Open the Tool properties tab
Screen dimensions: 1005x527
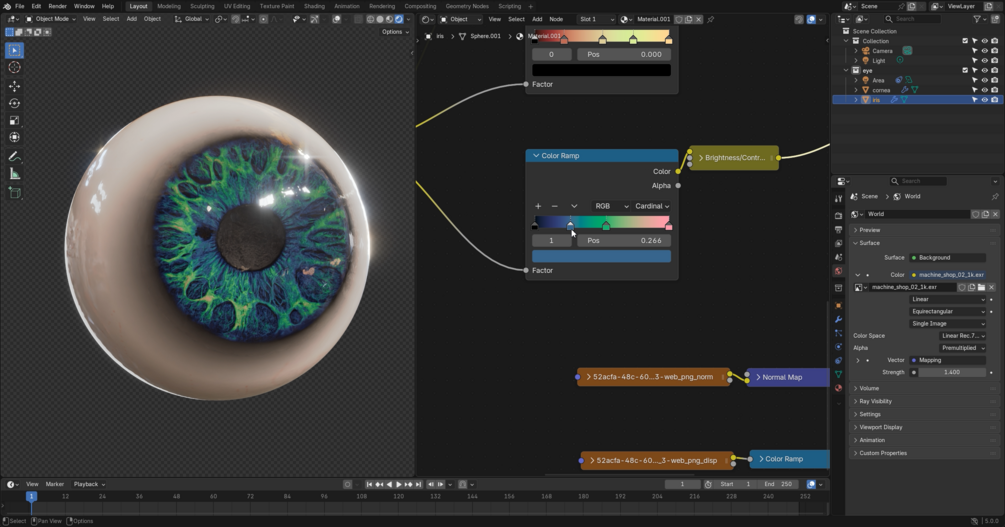(x=838, y=199)
